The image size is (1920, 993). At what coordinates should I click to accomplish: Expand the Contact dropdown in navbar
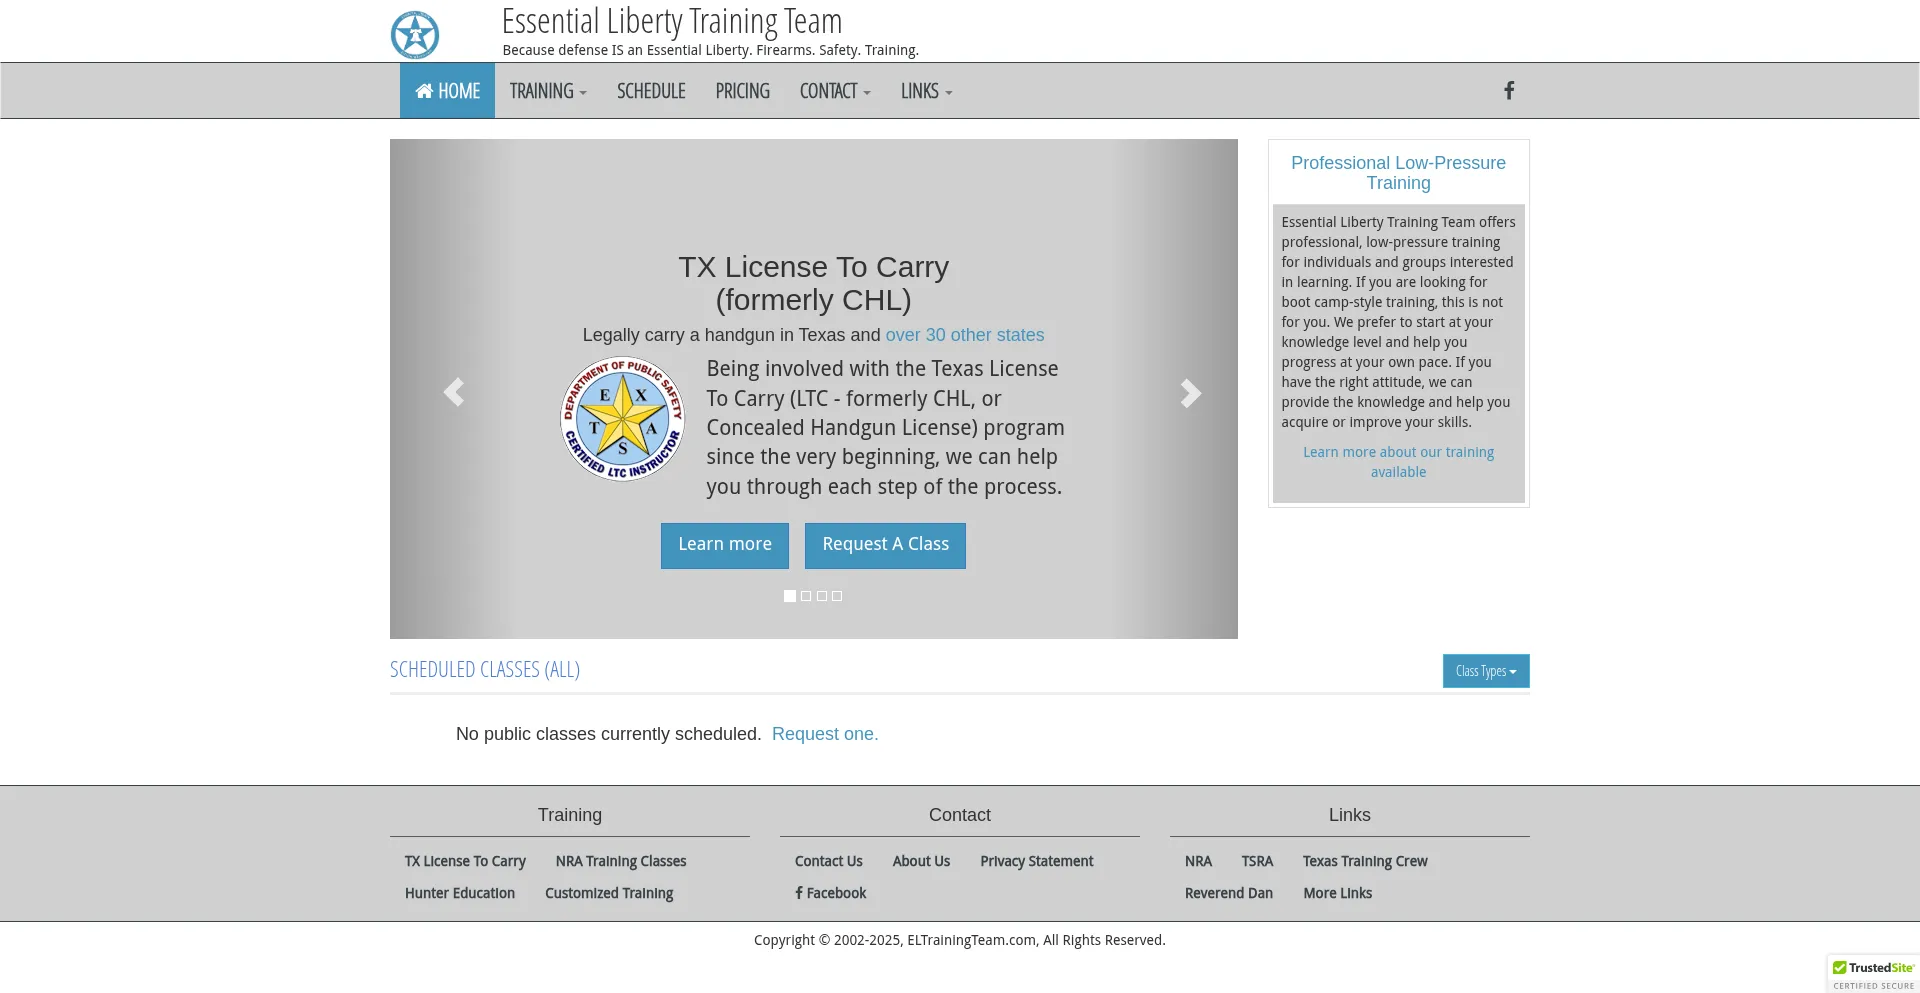(x=834, y=91)
